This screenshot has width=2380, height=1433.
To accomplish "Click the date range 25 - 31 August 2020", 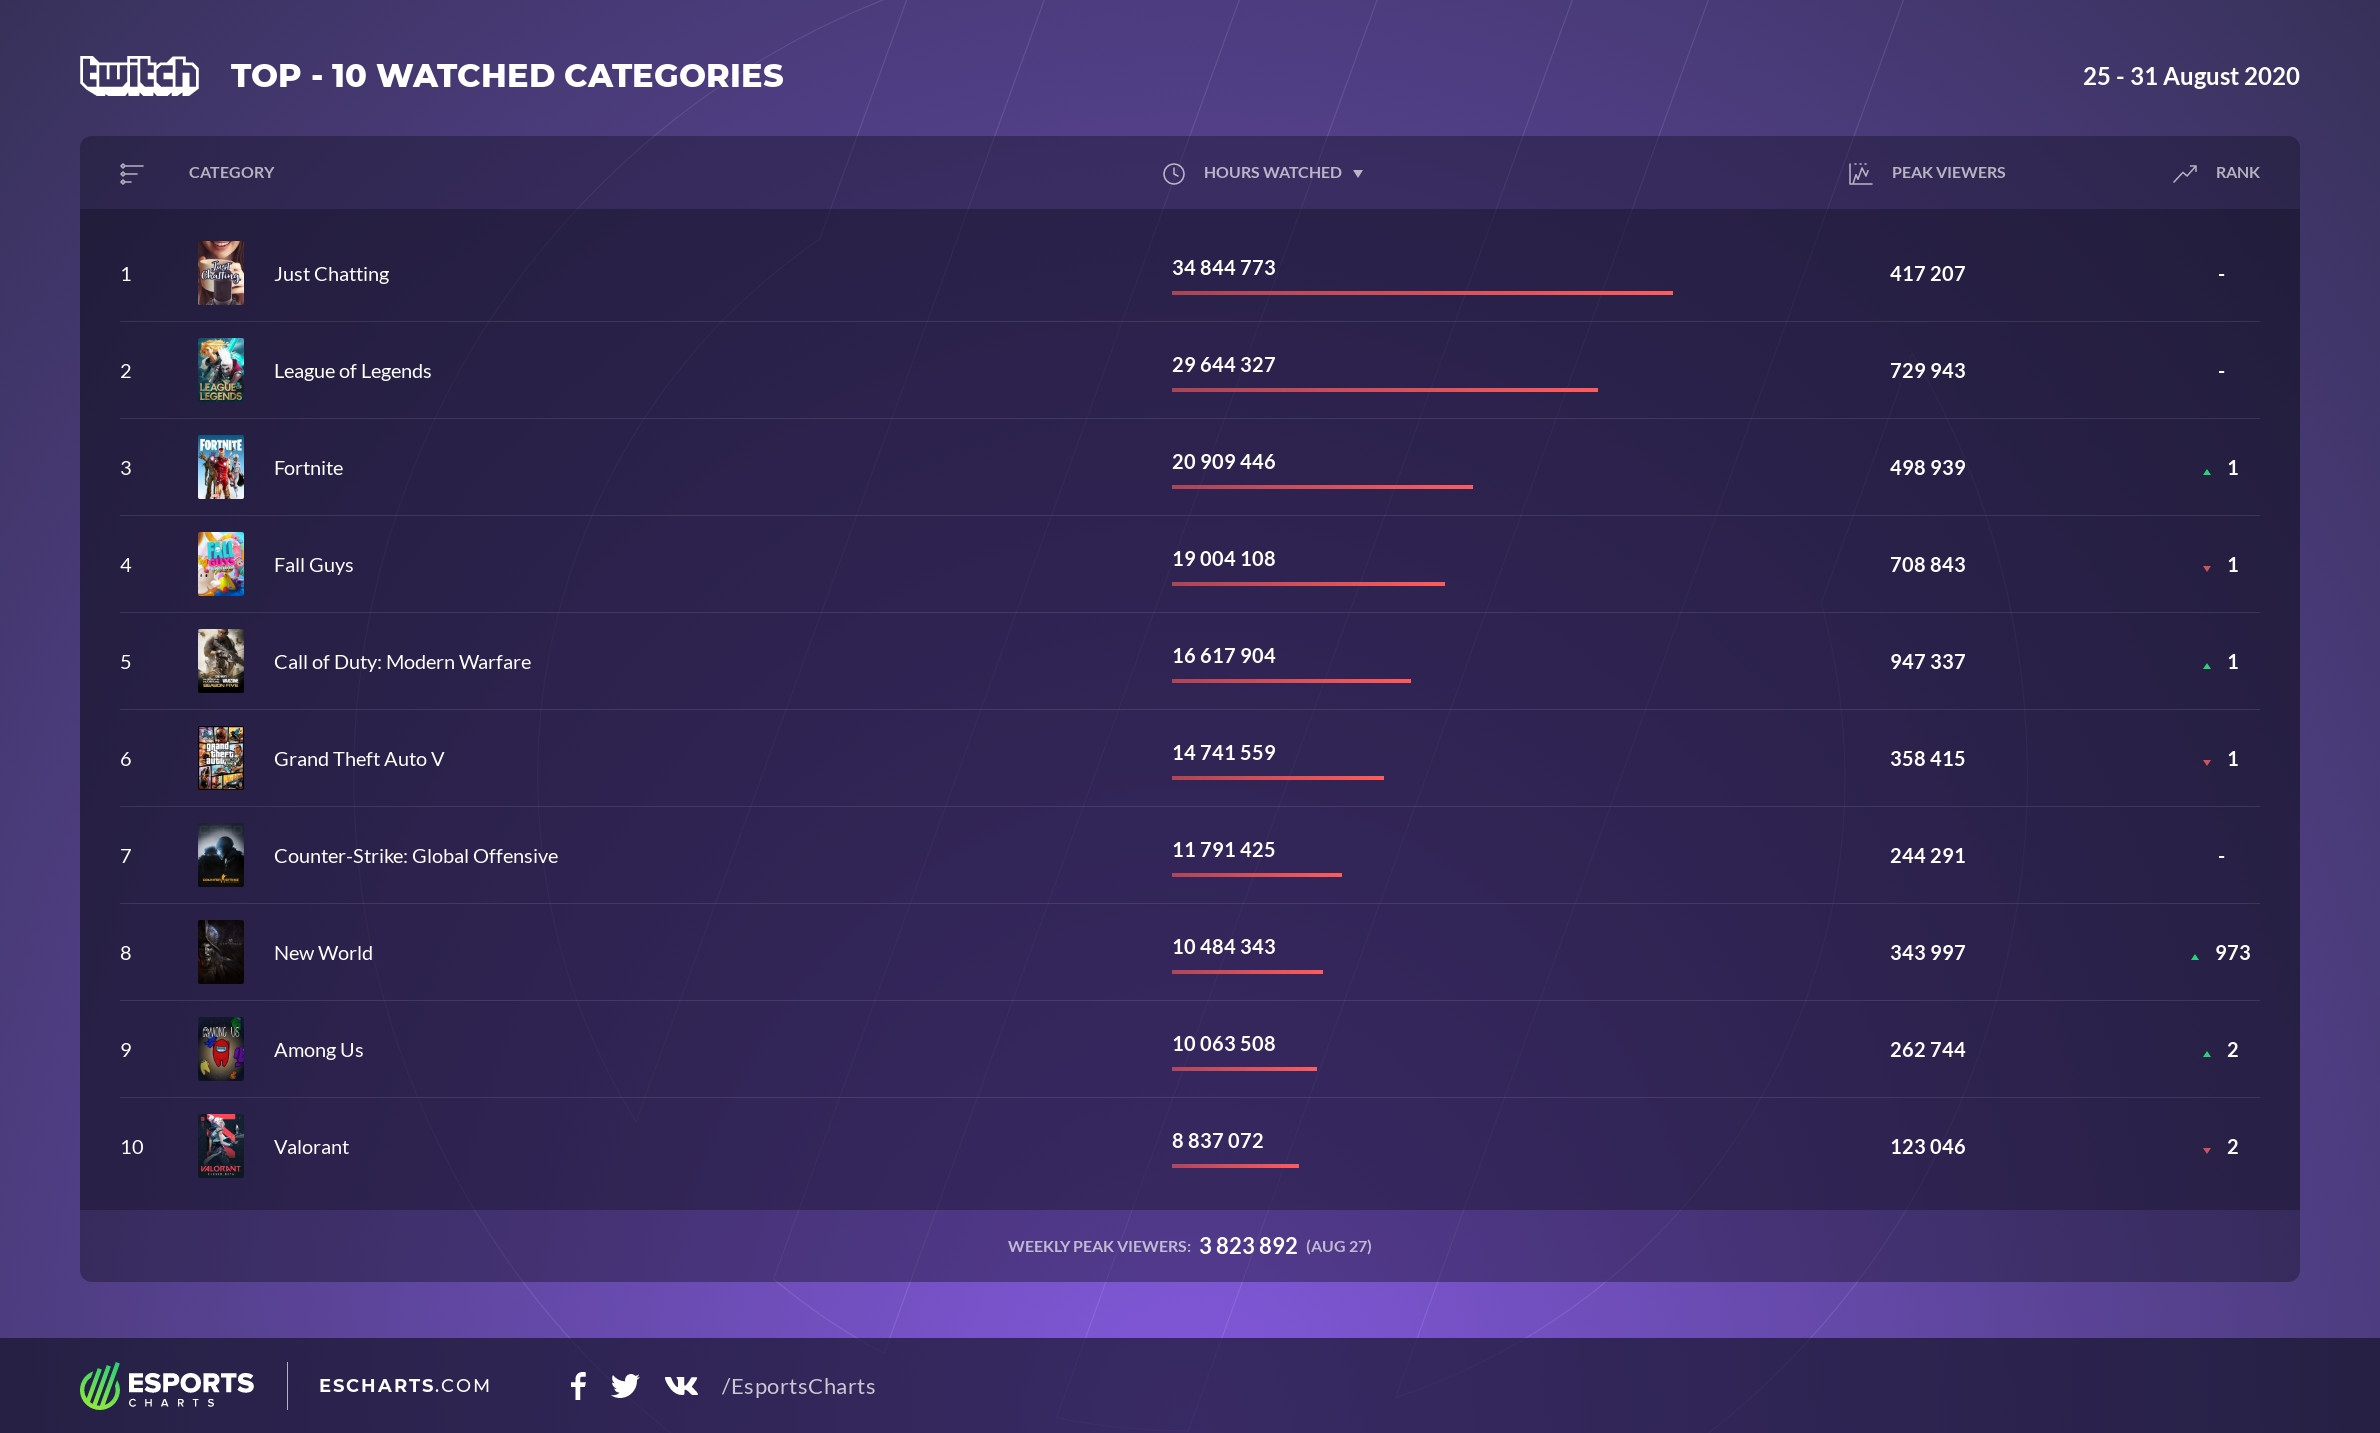I will point(2191,76).
